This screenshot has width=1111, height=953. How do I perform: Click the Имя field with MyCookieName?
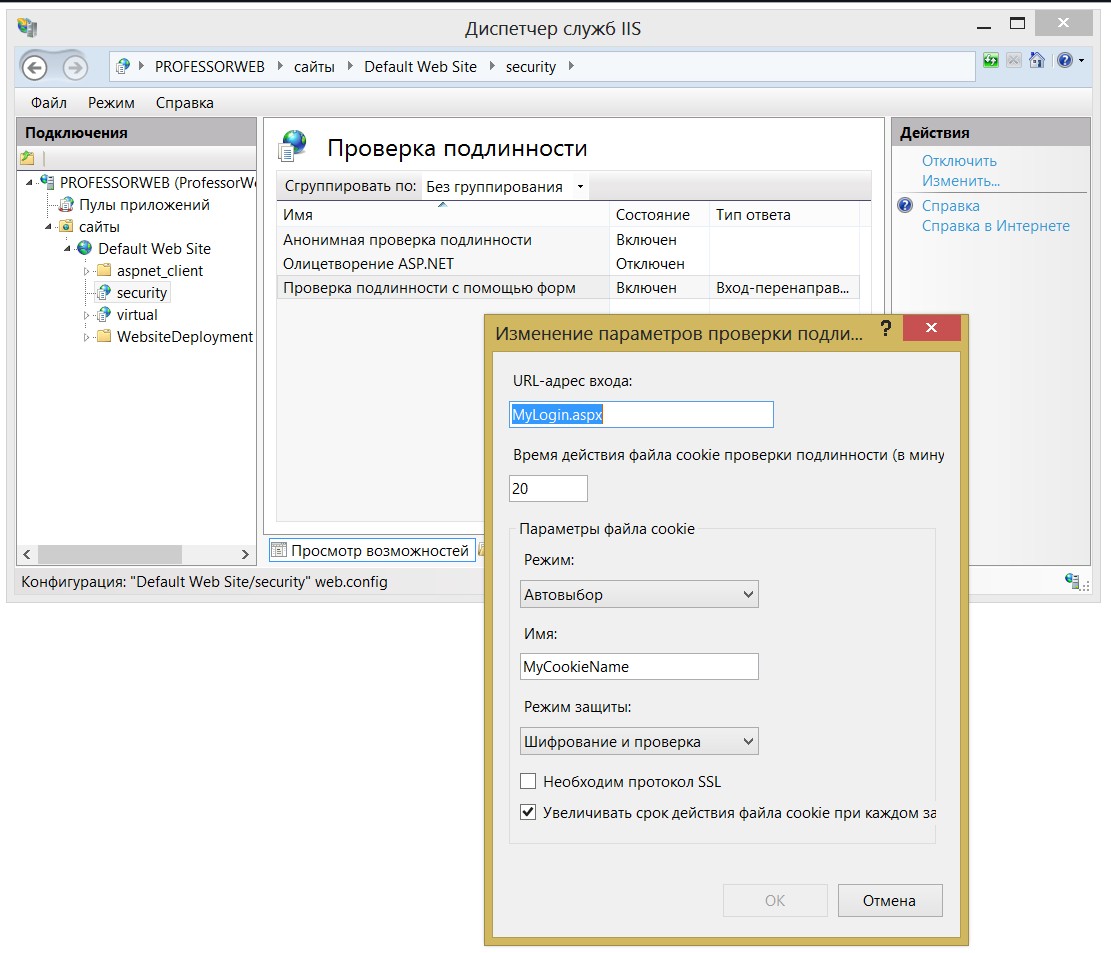(x=639, y=666)
